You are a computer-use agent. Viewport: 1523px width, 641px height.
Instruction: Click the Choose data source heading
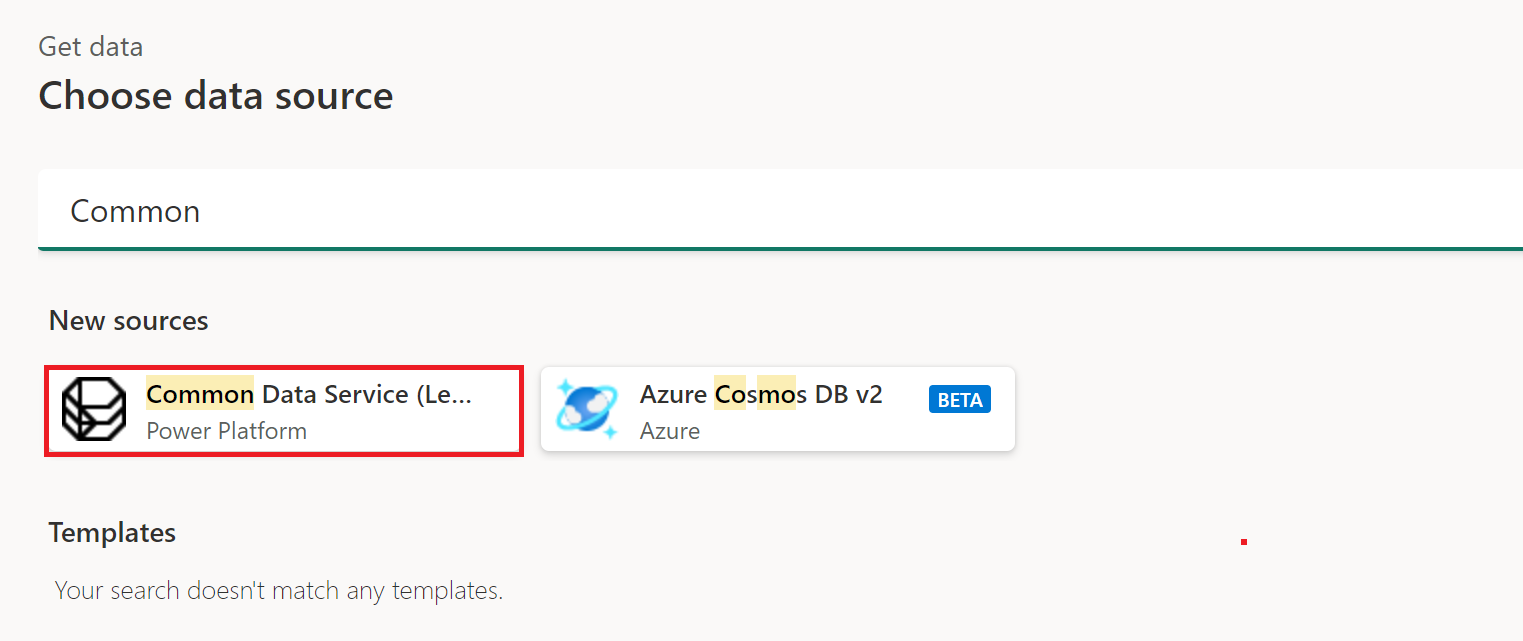click(x=215, y=95)
